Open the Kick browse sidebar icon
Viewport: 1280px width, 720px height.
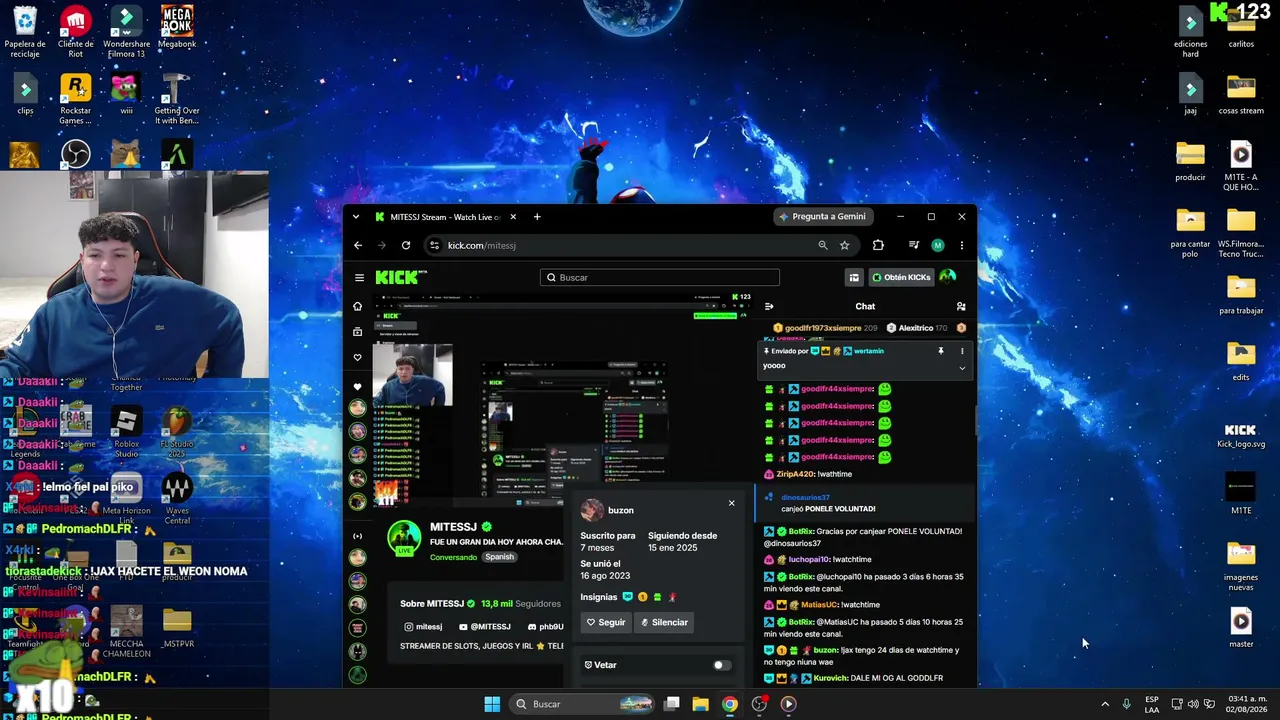pos(358,332)
